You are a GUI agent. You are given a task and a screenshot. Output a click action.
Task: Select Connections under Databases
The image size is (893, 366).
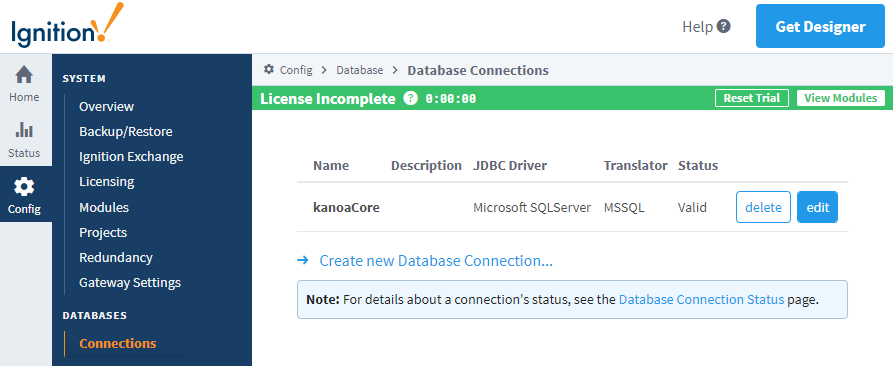pyautogui.click(x=117, y=343)
